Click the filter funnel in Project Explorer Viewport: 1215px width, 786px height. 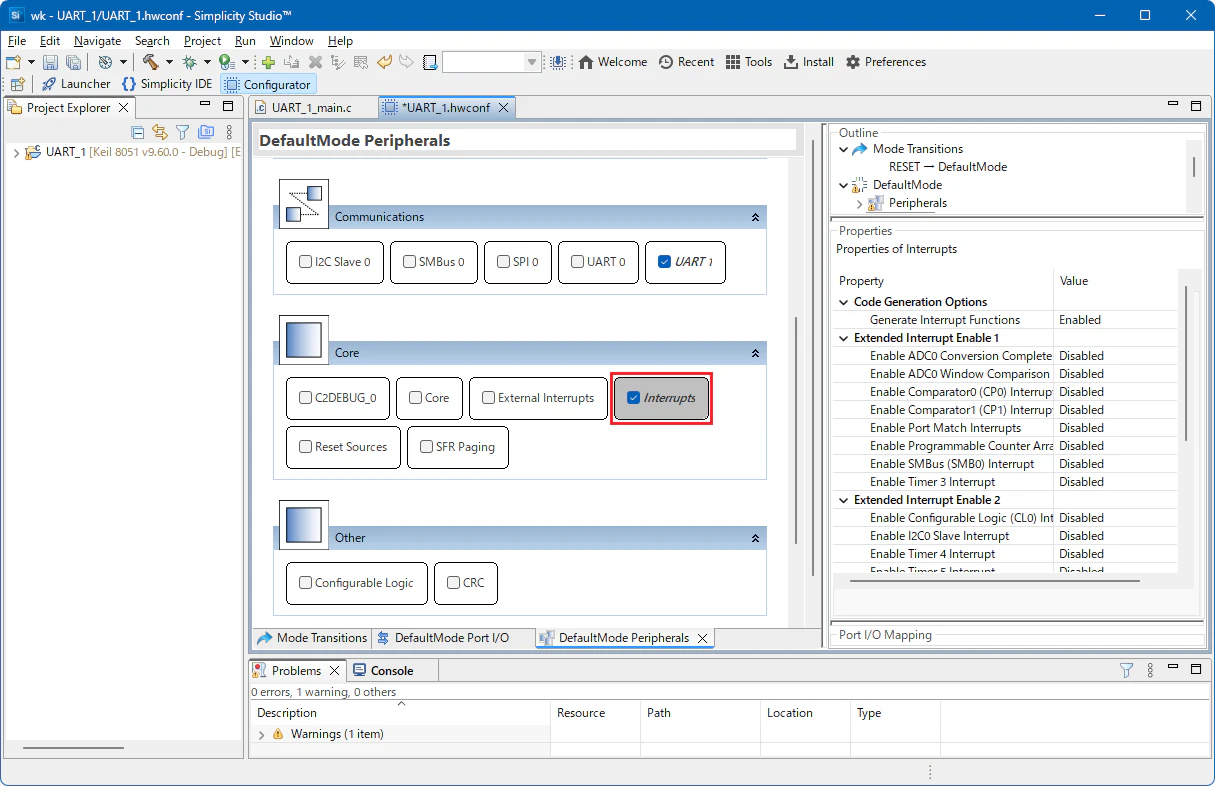(183, 132)
